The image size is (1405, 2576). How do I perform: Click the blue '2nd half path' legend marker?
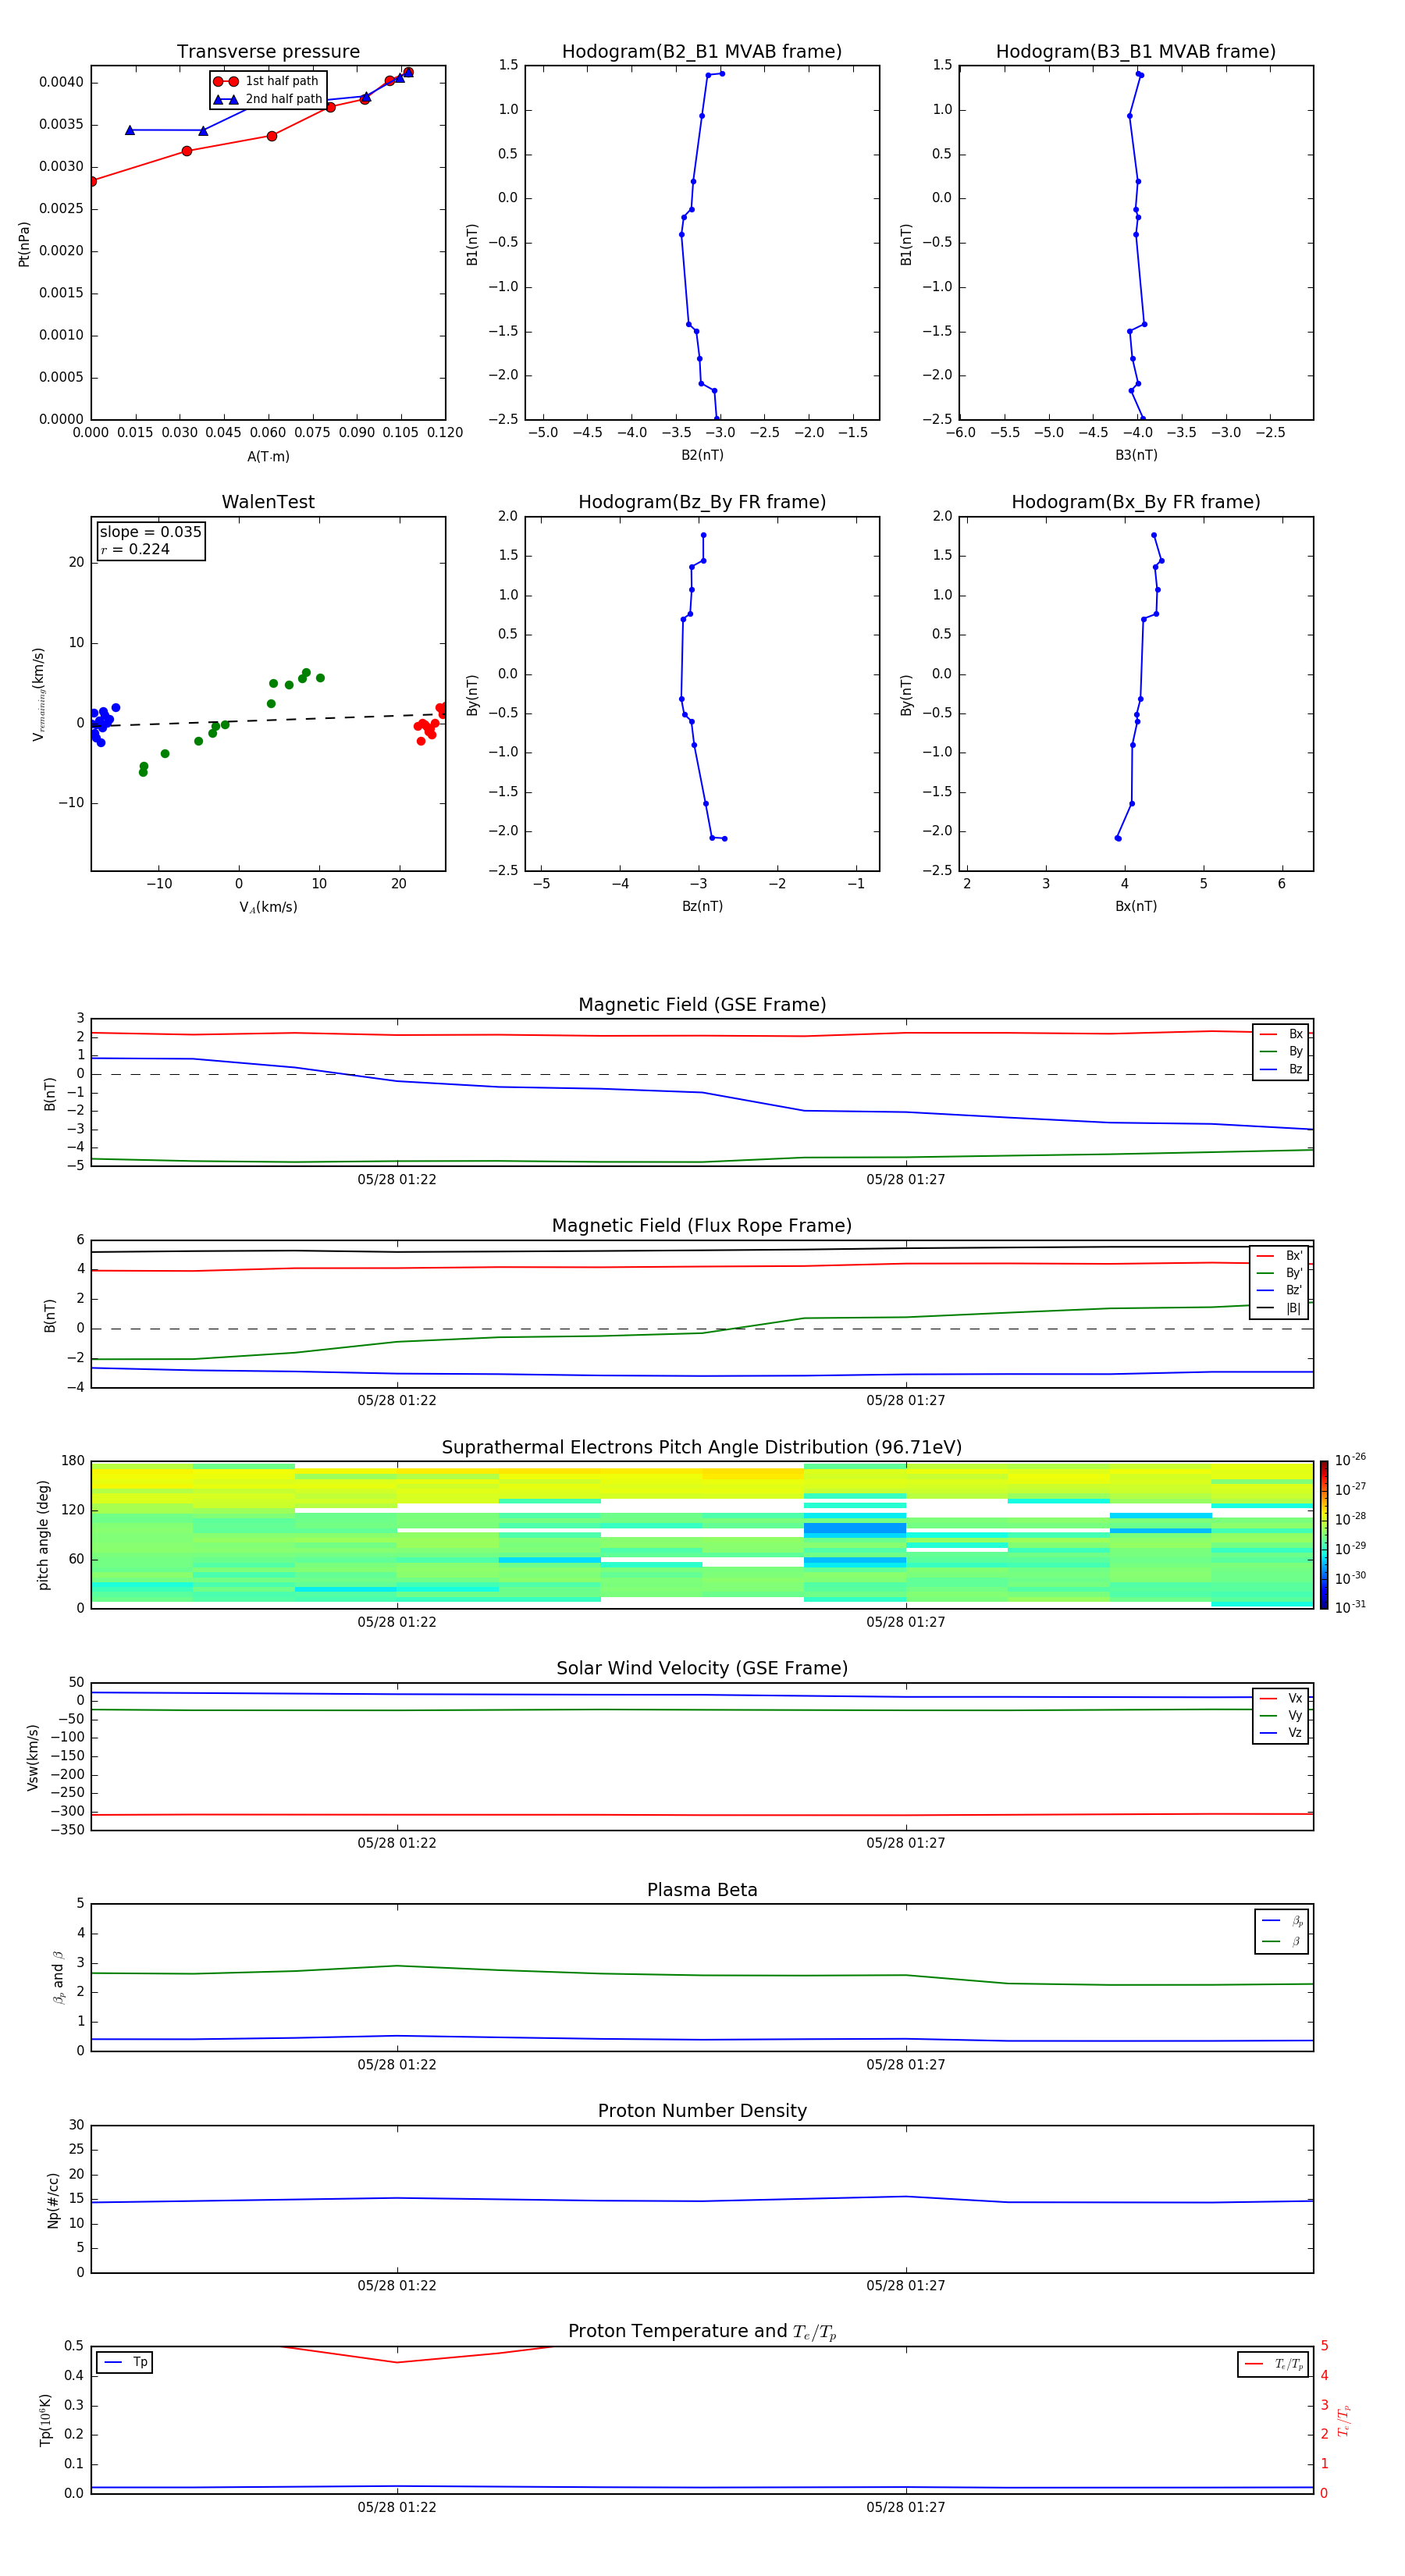click(226, 99)
